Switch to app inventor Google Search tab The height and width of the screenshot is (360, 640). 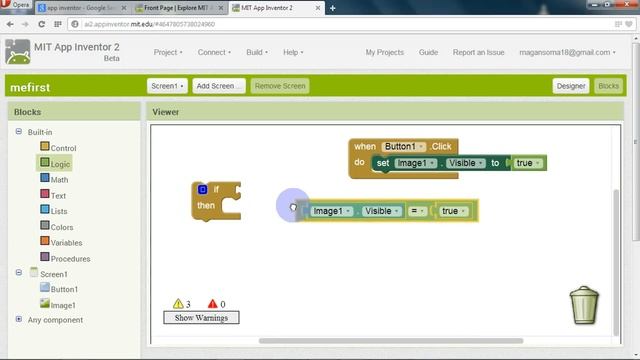point(82,8)
